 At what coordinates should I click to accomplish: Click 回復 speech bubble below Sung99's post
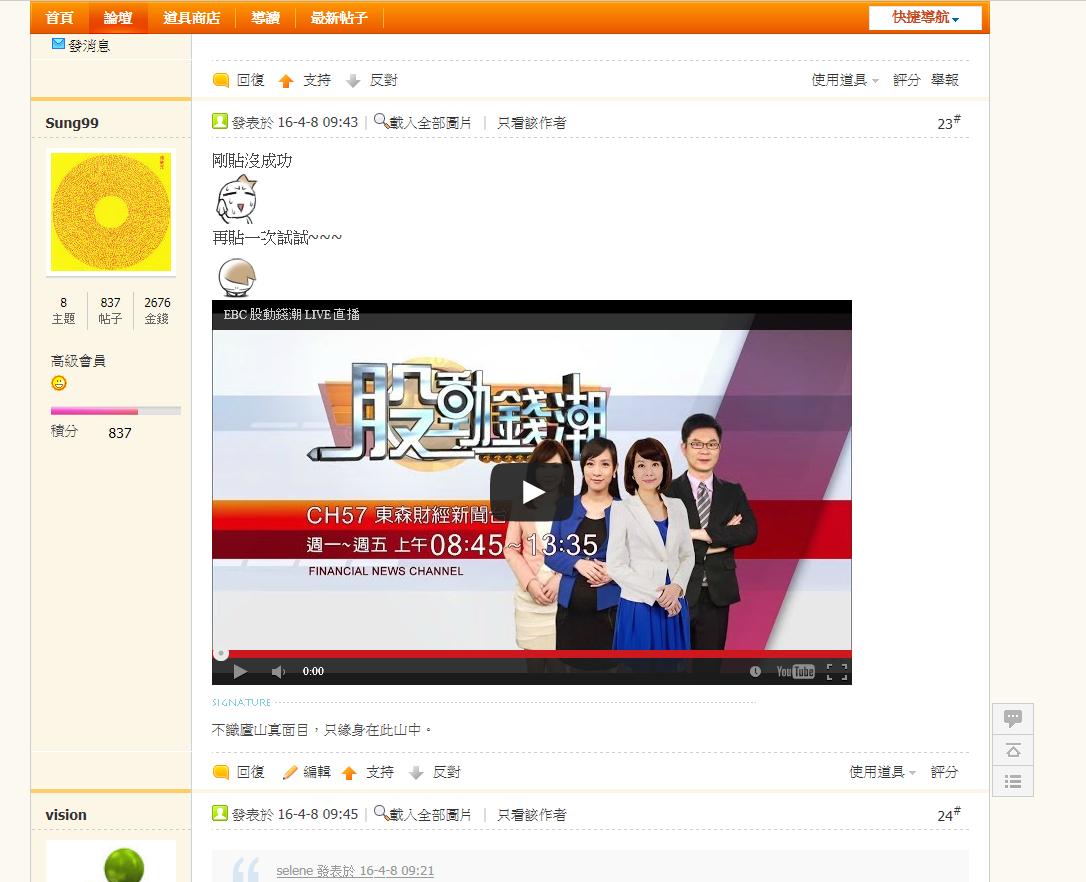click(x=221, y=772)
